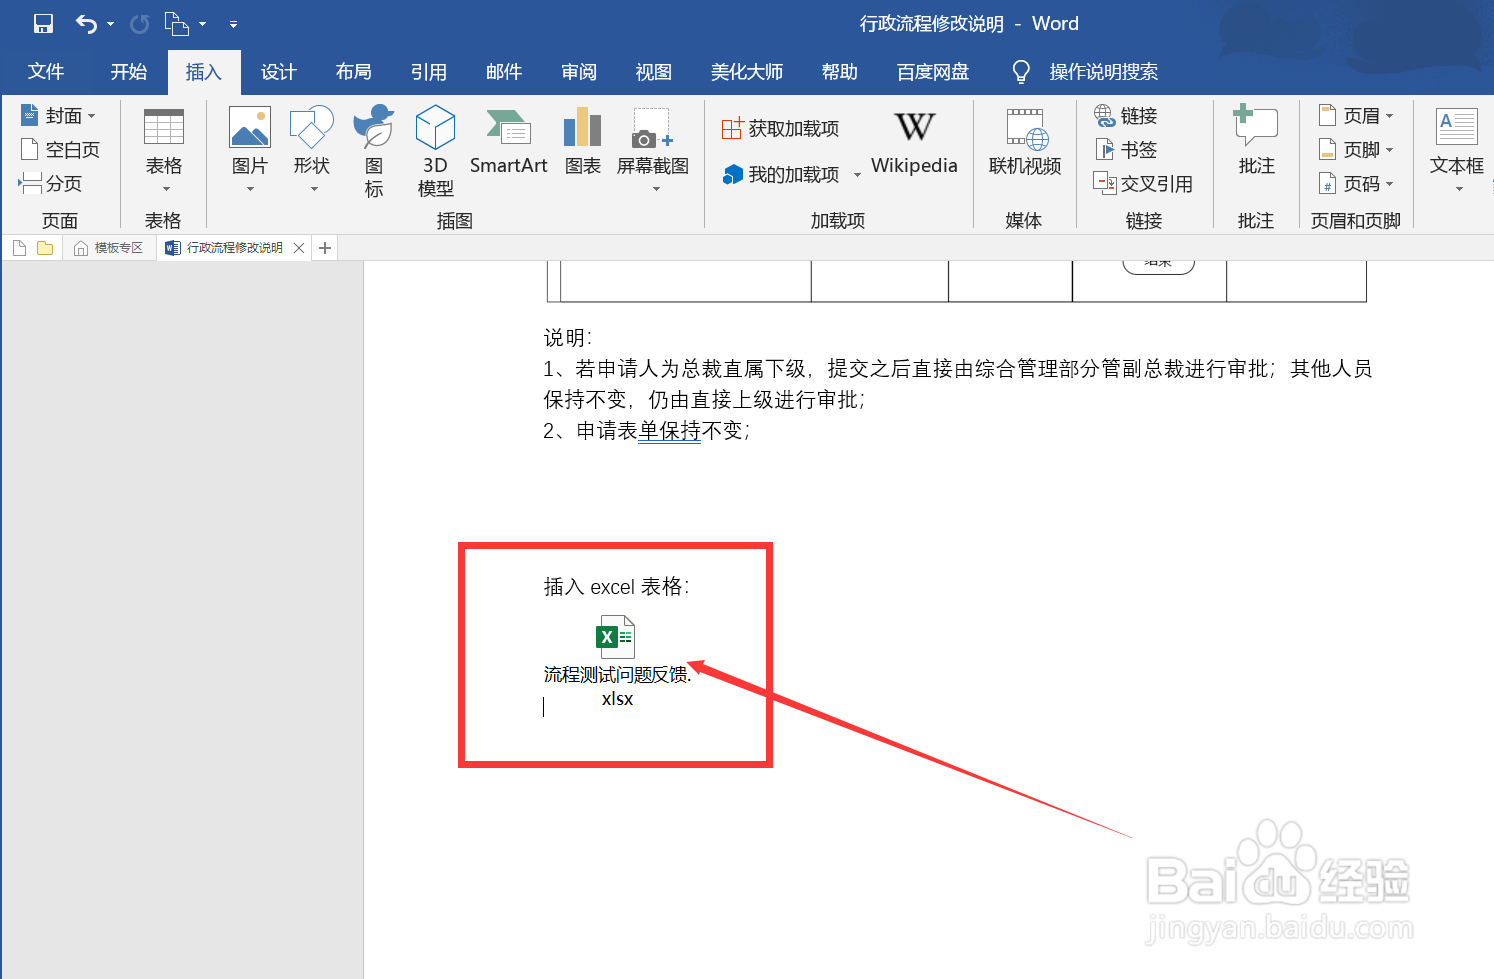Open the 页眉 header dropdown
The height and width of the screenshot is (979, 1494).
point(1356,116)
